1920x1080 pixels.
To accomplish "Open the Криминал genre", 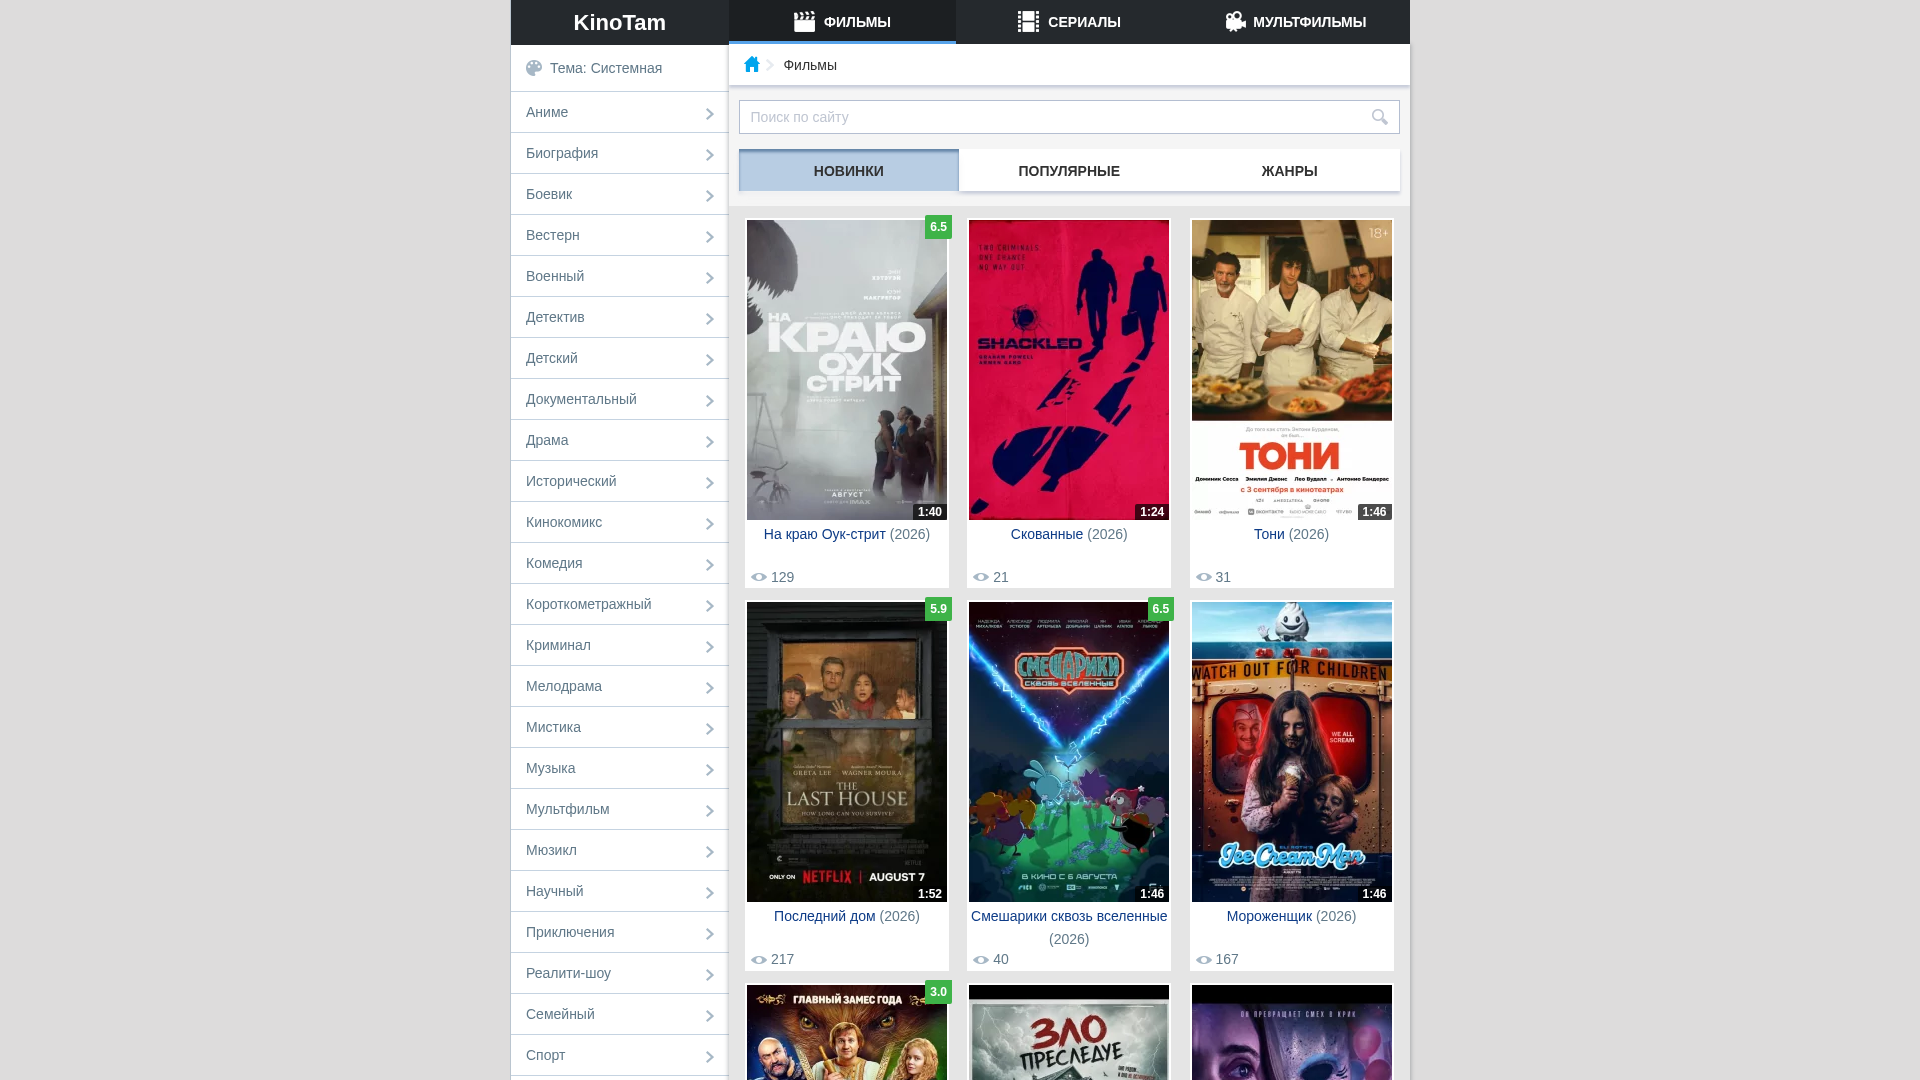I will pos(619,645).
